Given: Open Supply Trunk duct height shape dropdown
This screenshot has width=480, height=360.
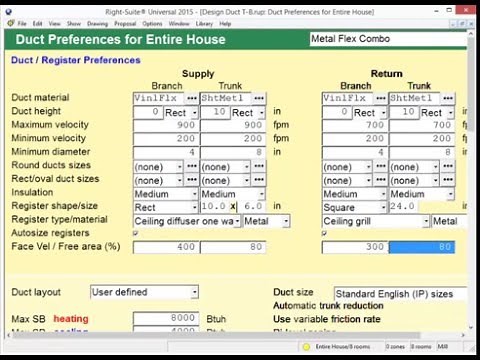Looking at the screenshot, I should pos(262,113).
